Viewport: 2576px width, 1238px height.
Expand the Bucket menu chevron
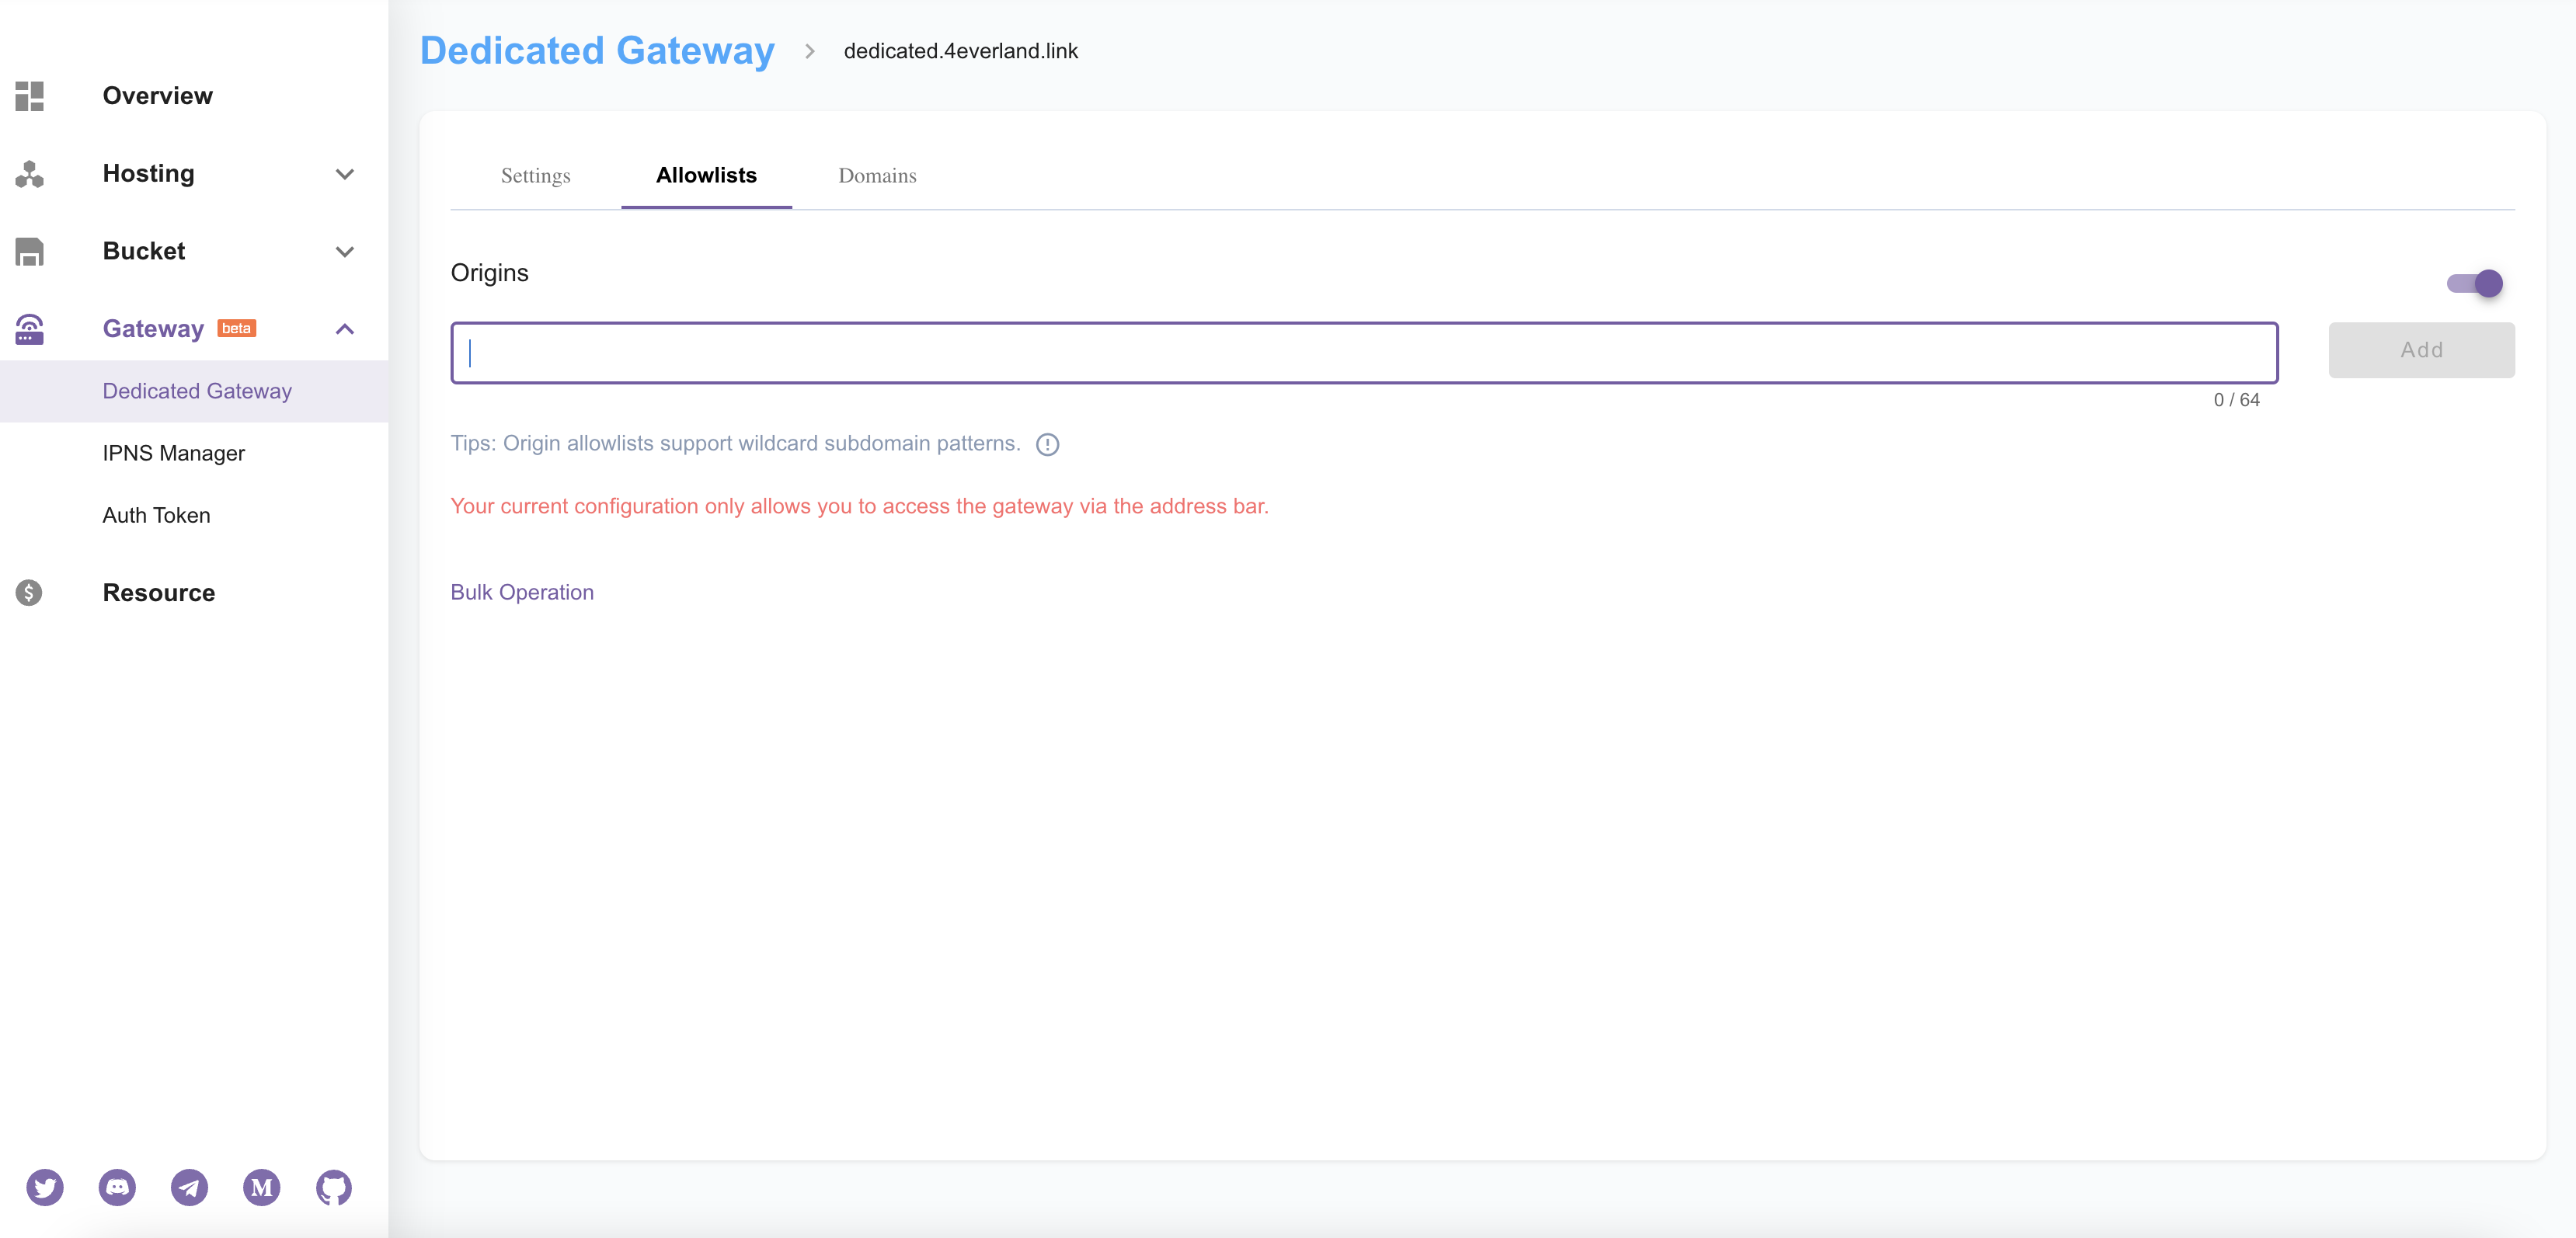(x=345, y=251)
